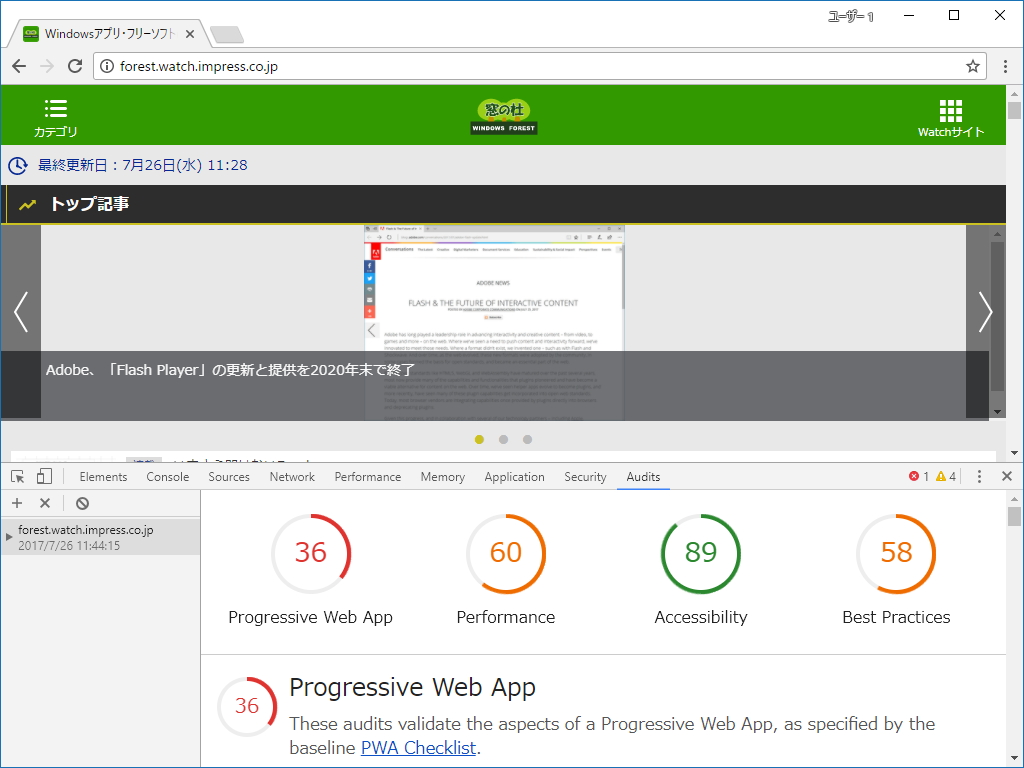Clear all audits with the block icon
The image size is (1024, 768).
(82, 503)
